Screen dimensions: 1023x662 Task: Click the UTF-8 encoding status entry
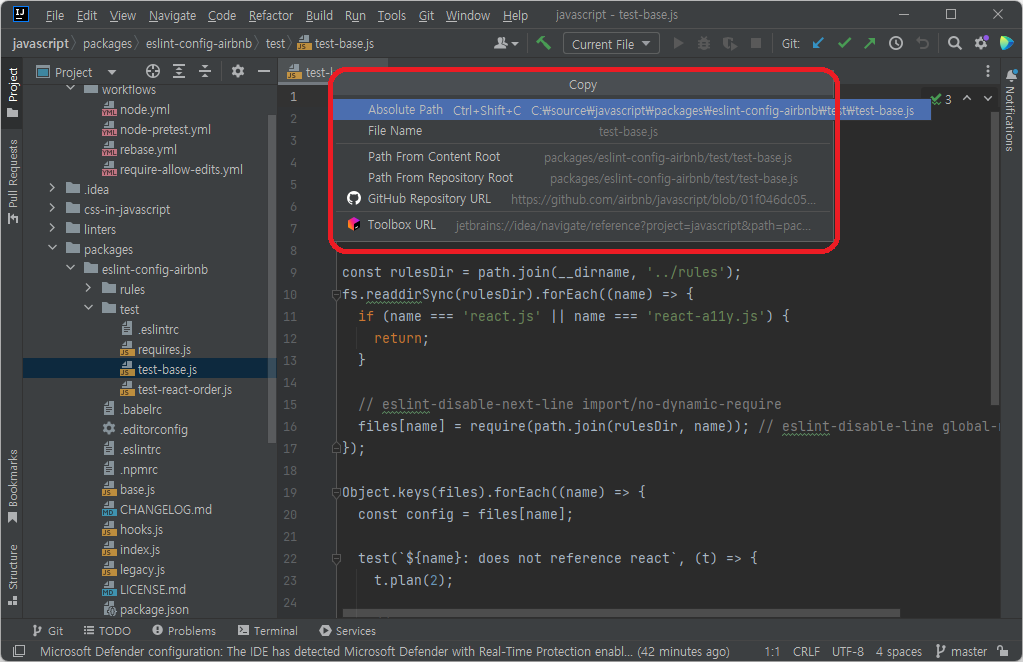pyautogui.click(x=847, y=651)
